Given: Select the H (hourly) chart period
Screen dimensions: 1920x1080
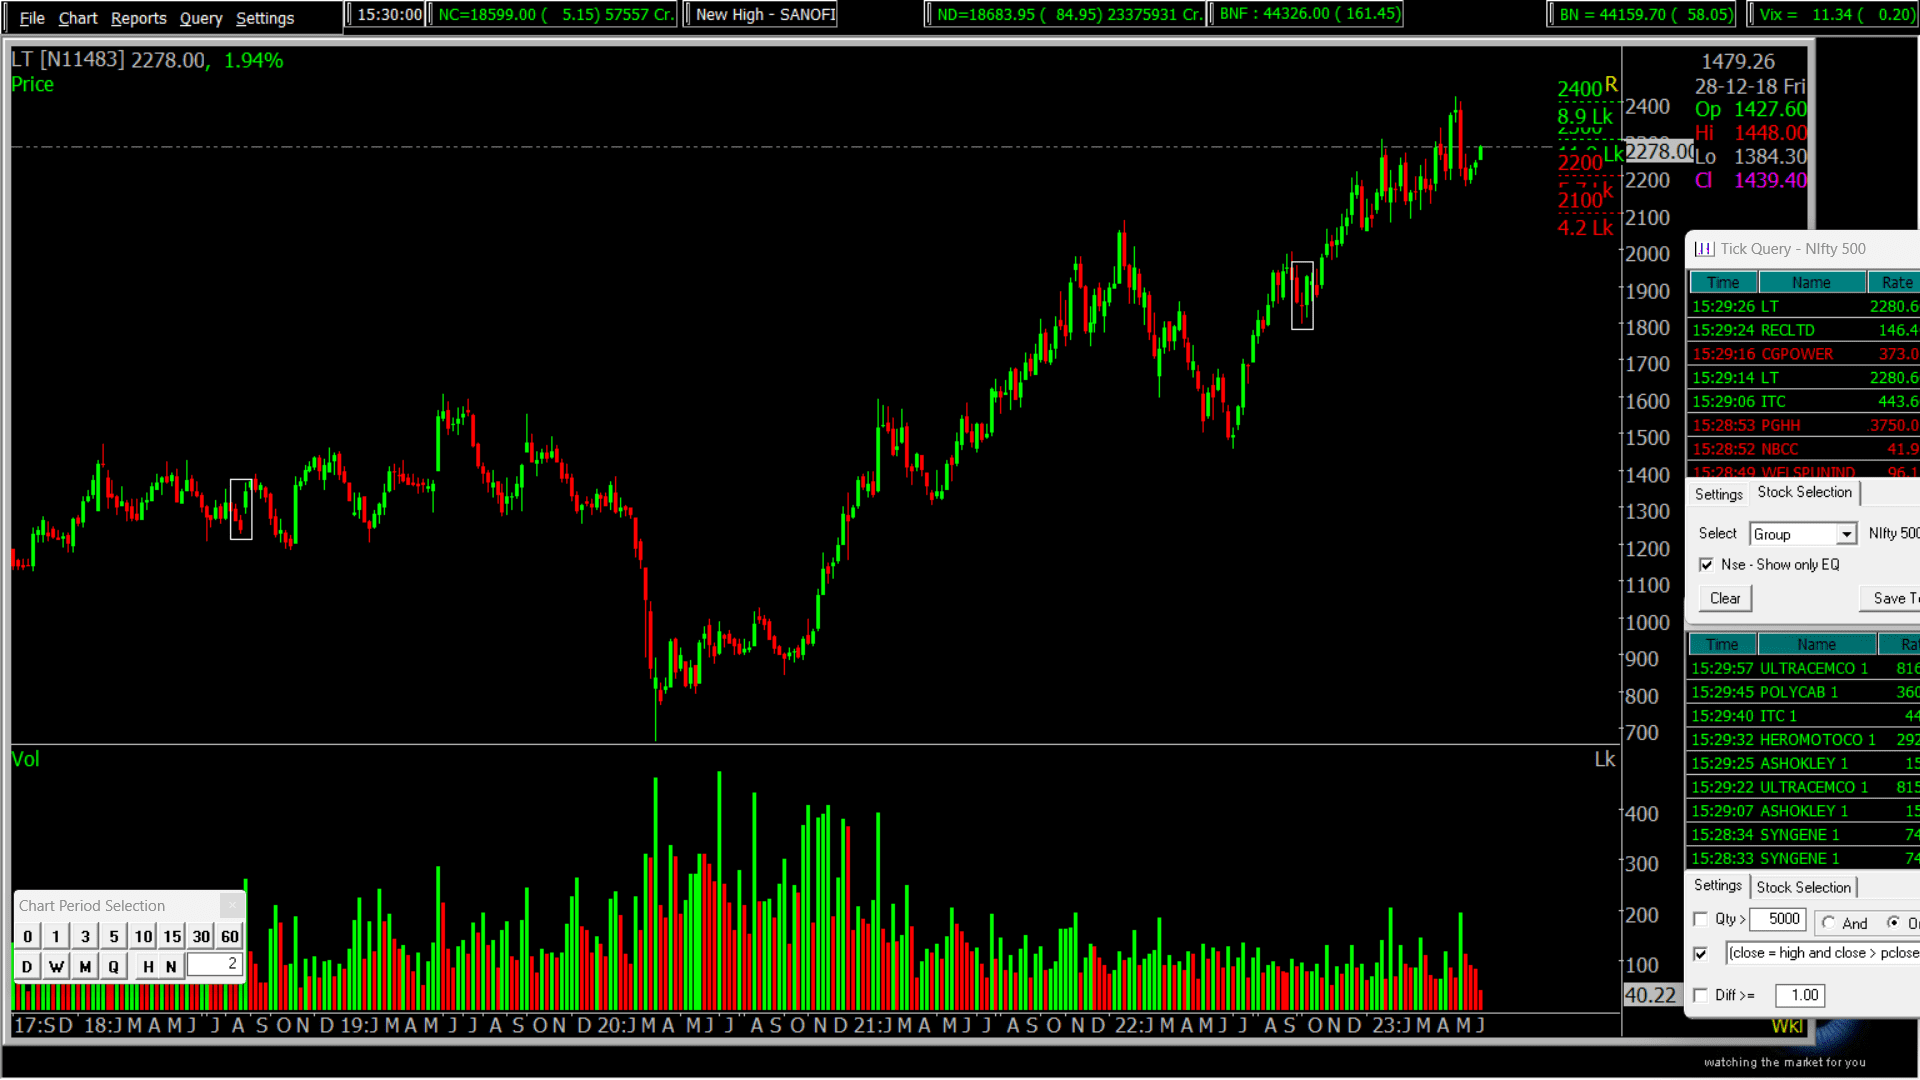Looking at the screenshot, I should point(147,966).
